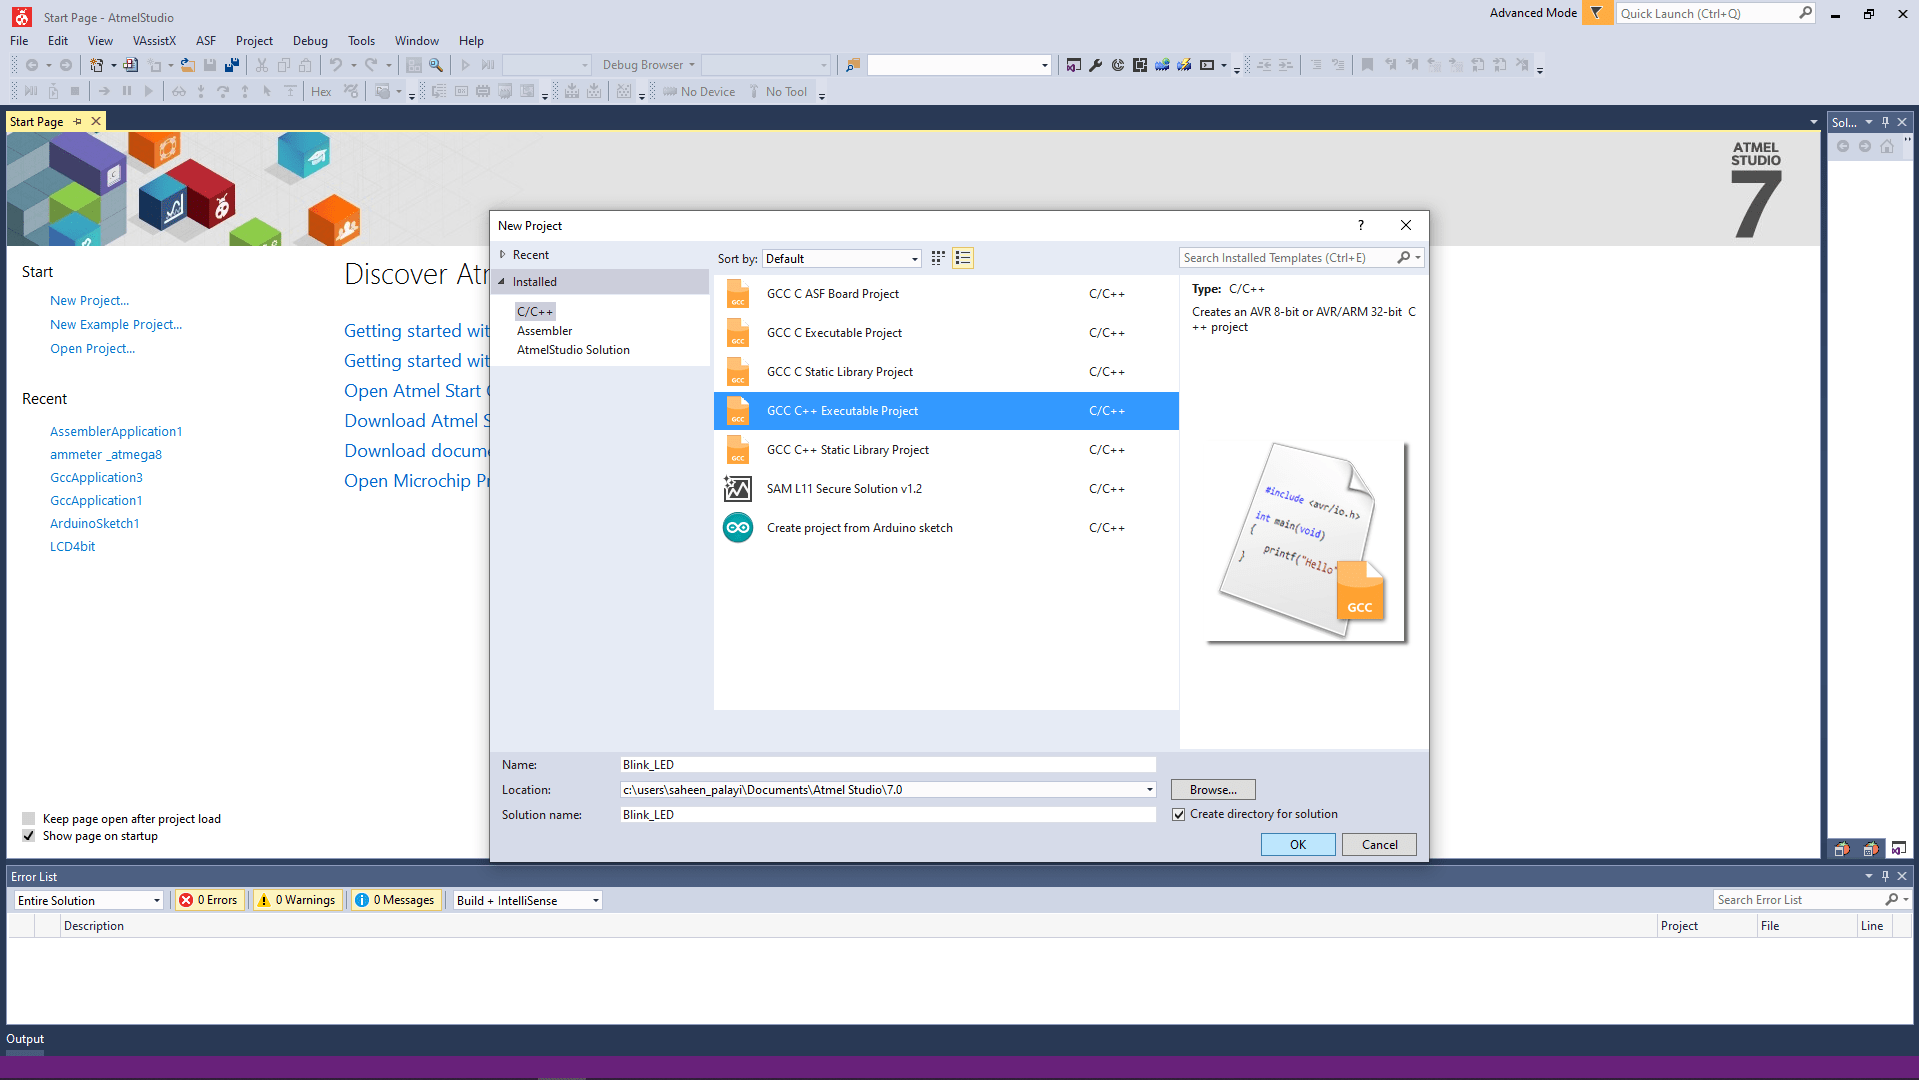This screenshot has height=1080, width=1919.
Task: Switch templates view to small icons
Action: pyautogui.click(x=938, y=258)
